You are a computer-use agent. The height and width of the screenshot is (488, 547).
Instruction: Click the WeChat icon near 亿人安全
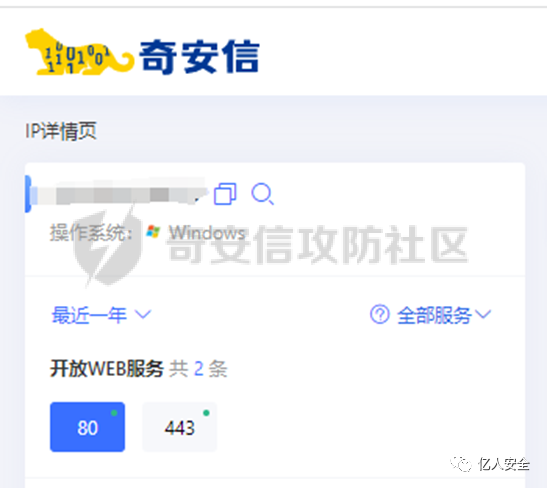pyautogui.click(x=462, y=464)
